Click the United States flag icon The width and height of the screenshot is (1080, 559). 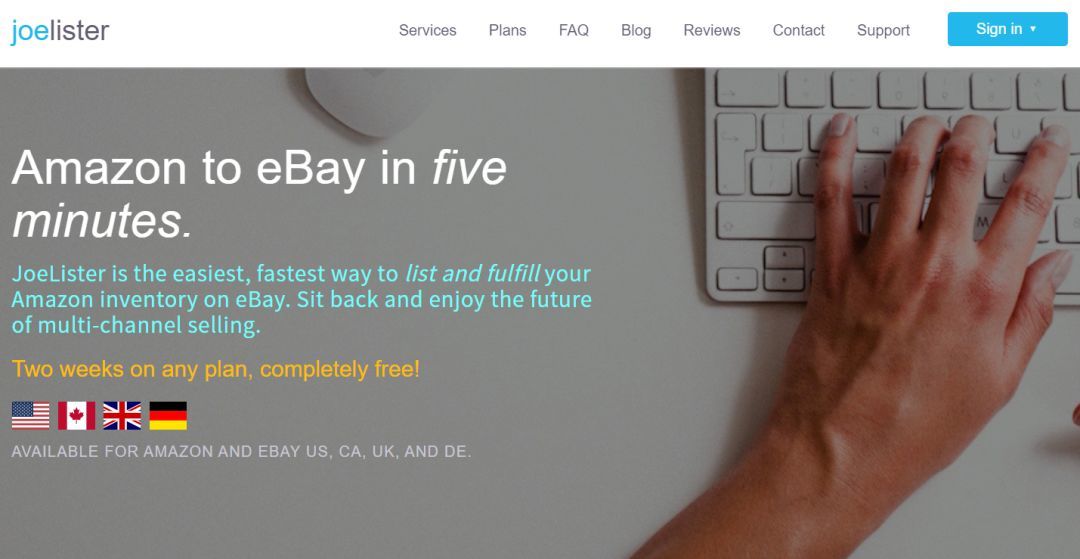[30, 416]
